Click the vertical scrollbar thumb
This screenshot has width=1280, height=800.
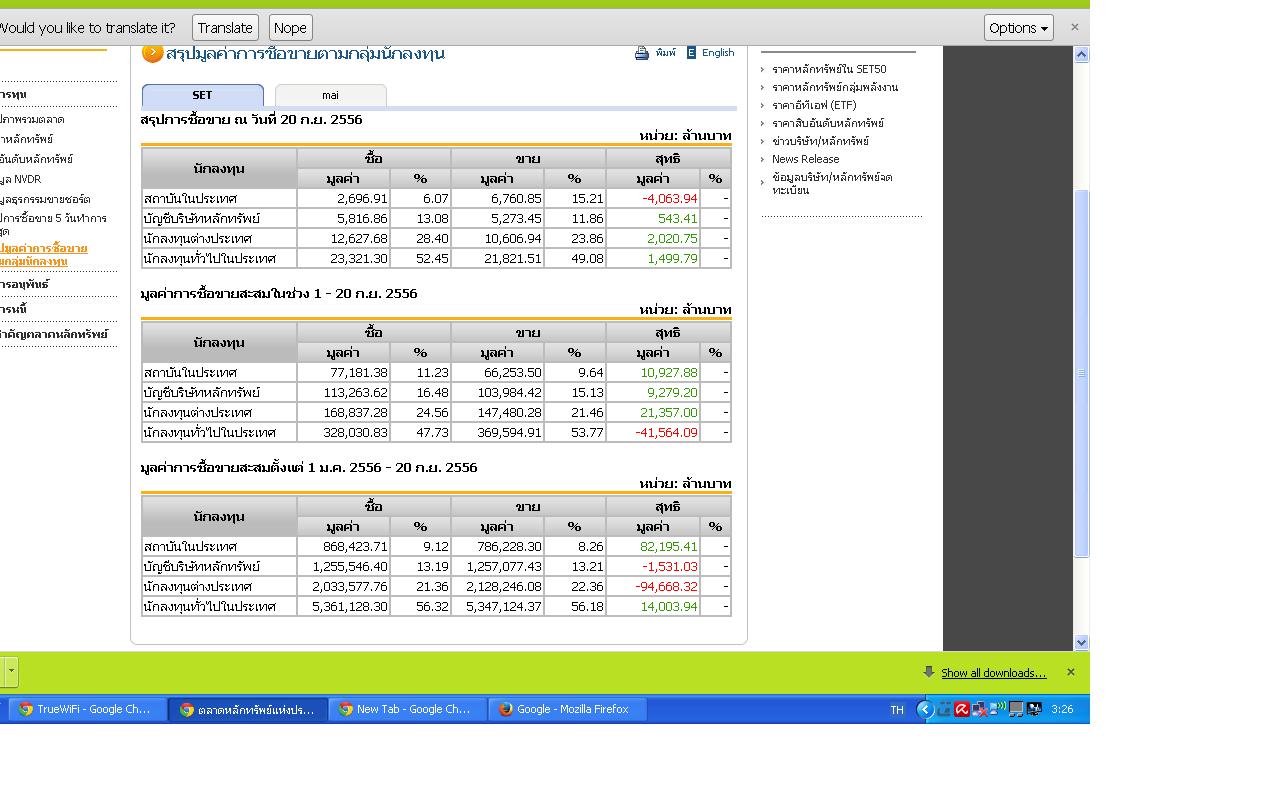coord(1081,373)
